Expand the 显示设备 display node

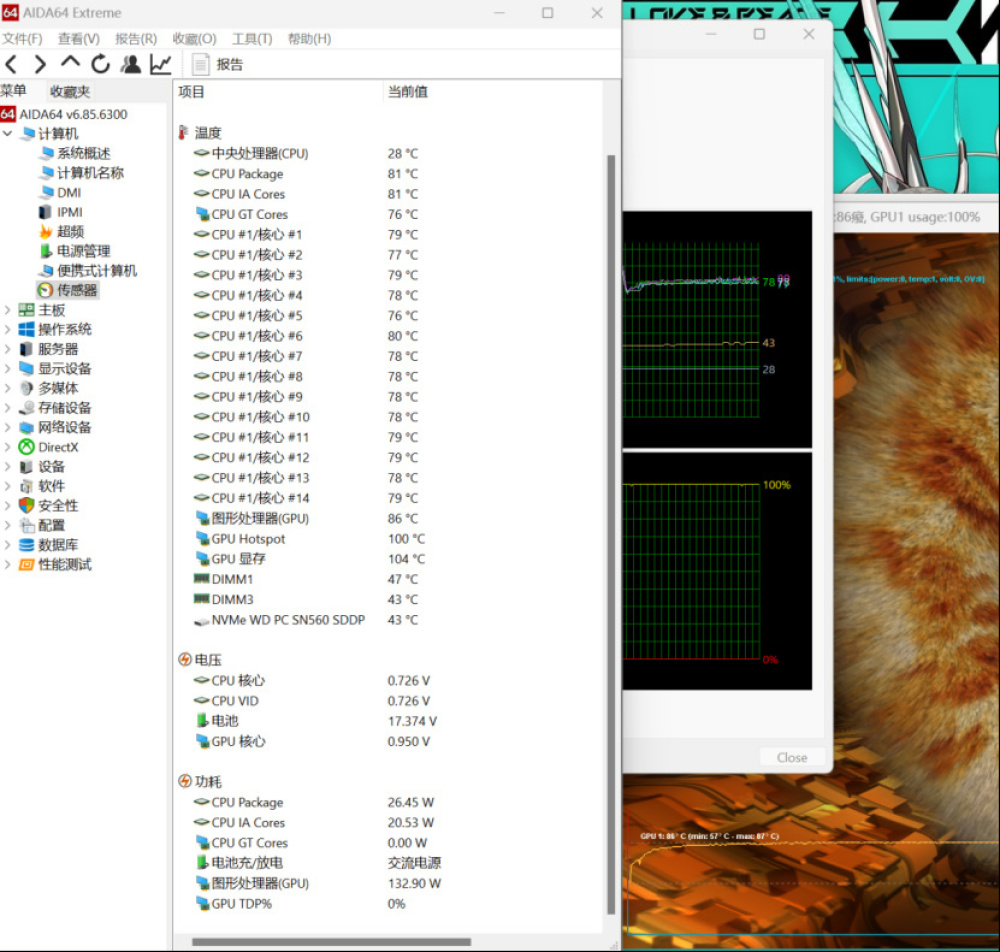coord(8,368)
